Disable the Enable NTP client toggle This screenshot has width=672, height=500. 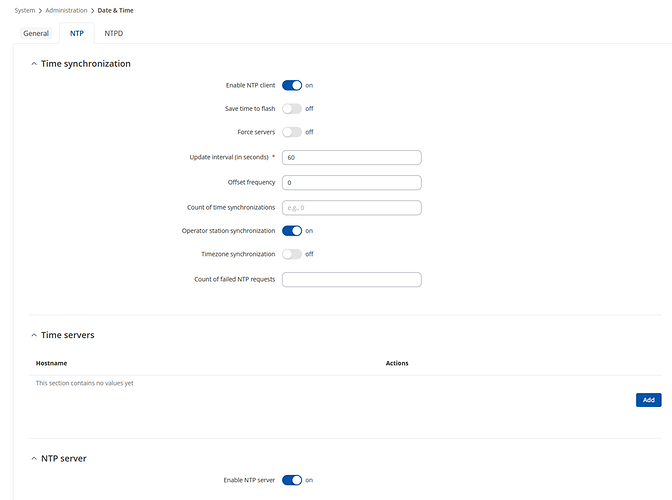click(292, 85)
